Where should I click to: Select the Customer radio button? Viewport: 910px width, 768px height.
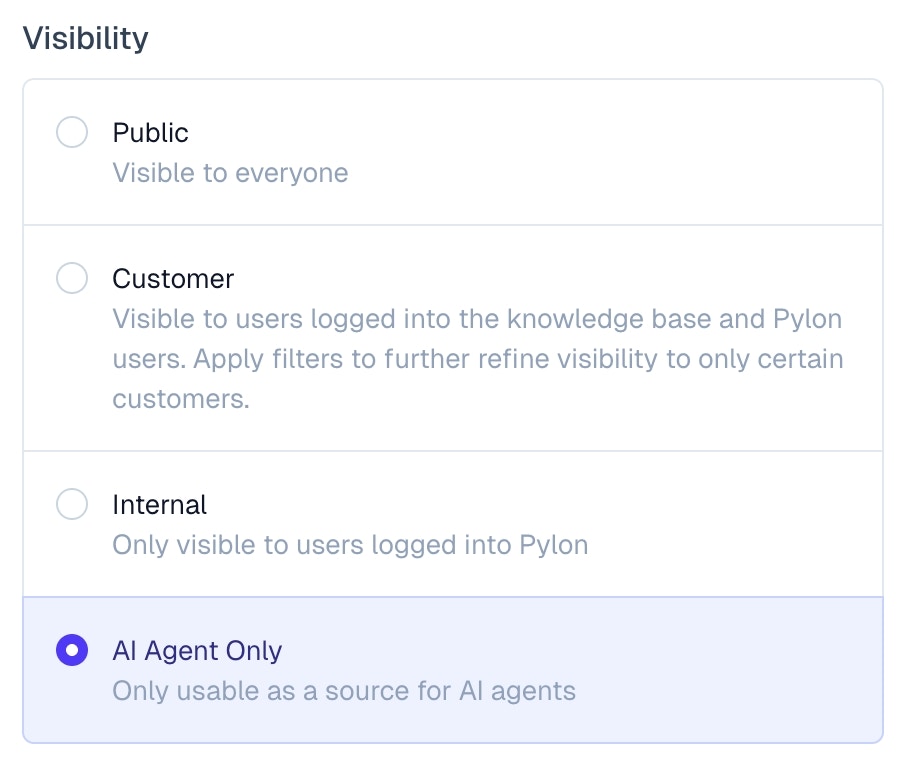pyautogui.click(x=72, y=278)
